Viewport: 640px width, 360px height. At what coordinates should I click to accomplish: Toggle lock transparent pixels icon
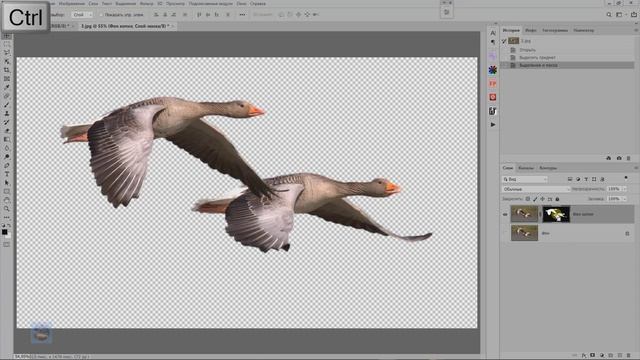pos(528,199)
